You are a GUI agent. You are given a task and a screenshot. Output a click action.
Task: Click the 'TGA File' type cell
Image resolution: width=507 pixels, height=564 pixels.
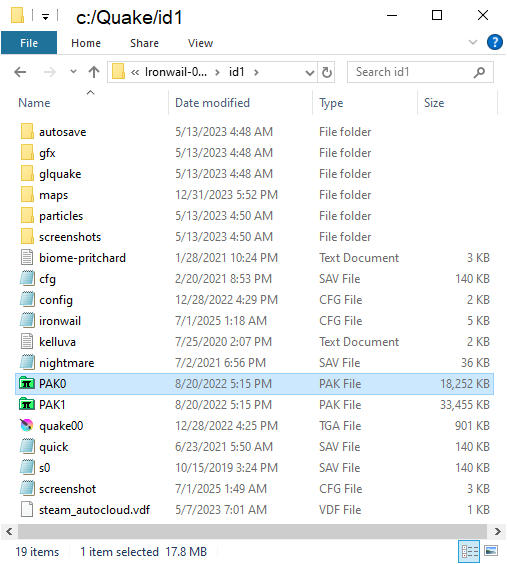tap(340, 426)
